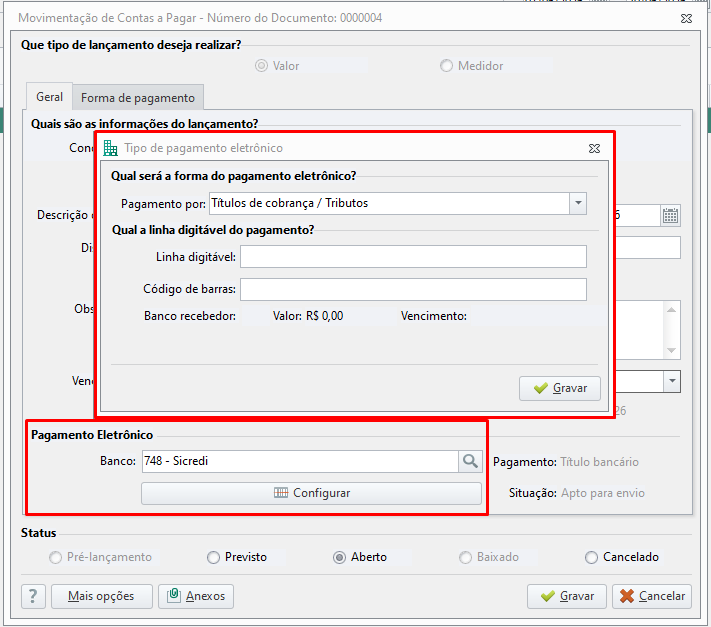
Task: Switch to Forma de pagamento tab
Action: tap(138, 97)
